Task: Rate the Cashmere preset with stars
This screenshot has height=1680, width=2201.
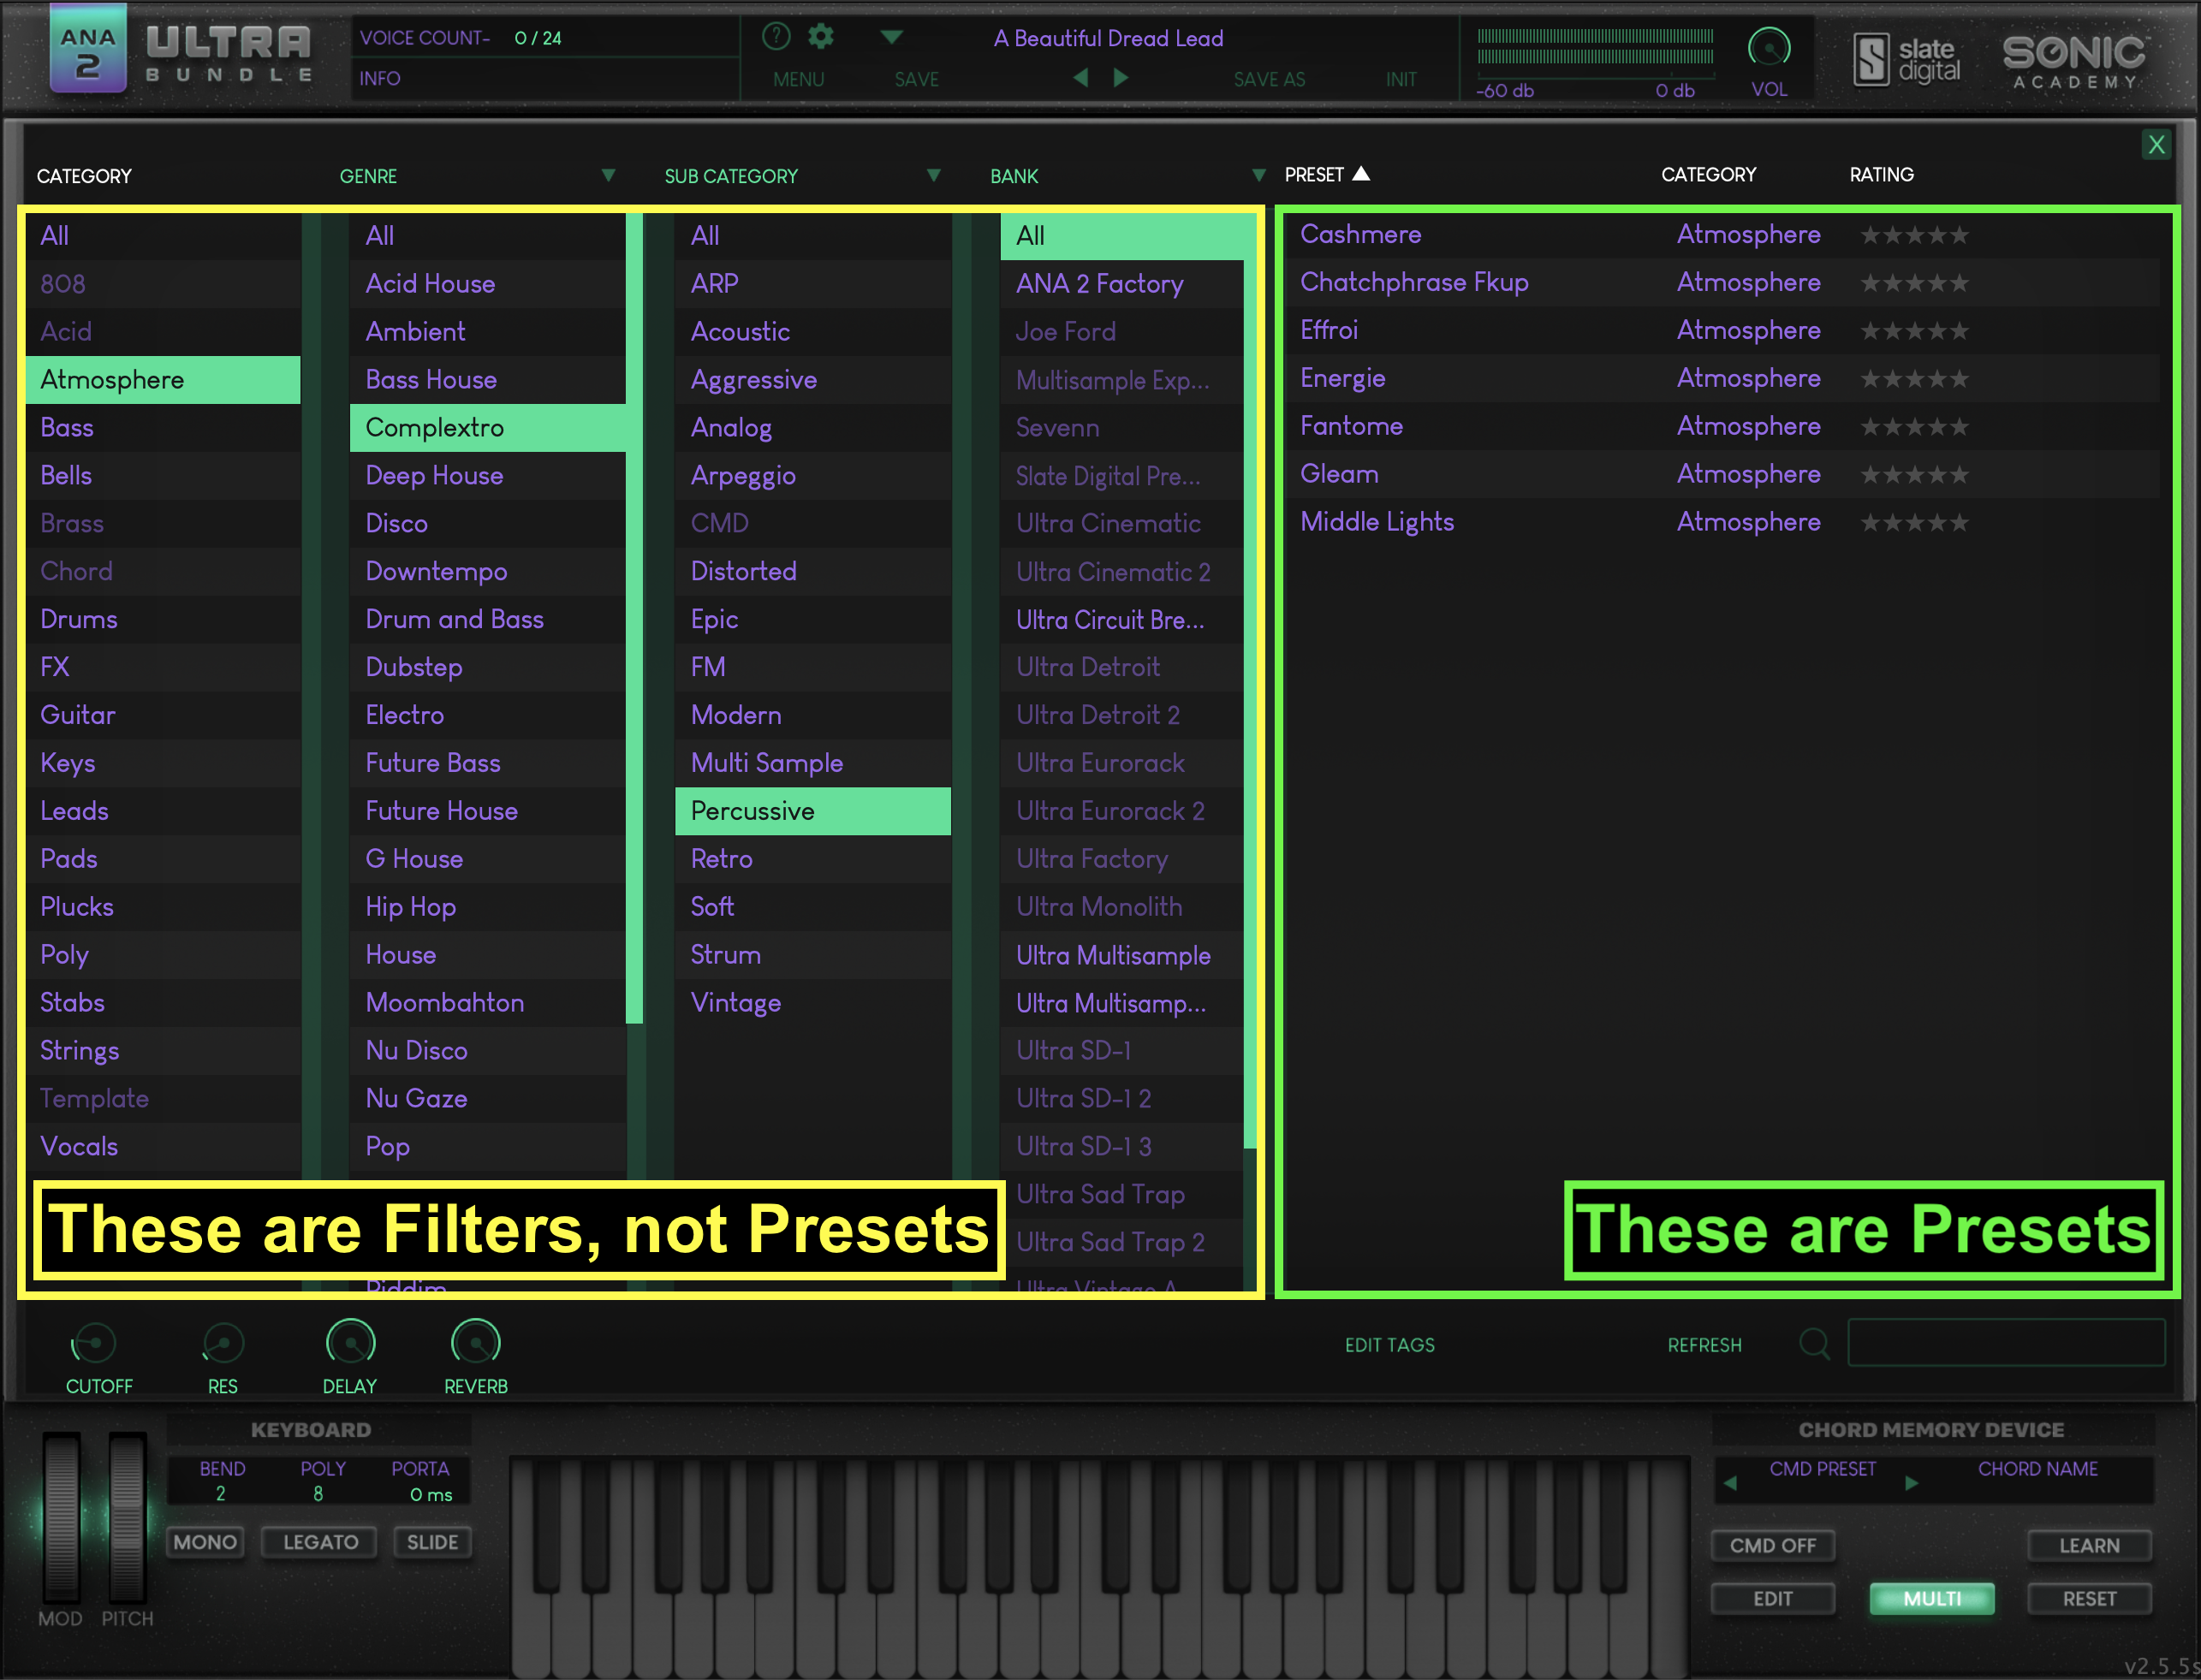Action: point(1914,235)
